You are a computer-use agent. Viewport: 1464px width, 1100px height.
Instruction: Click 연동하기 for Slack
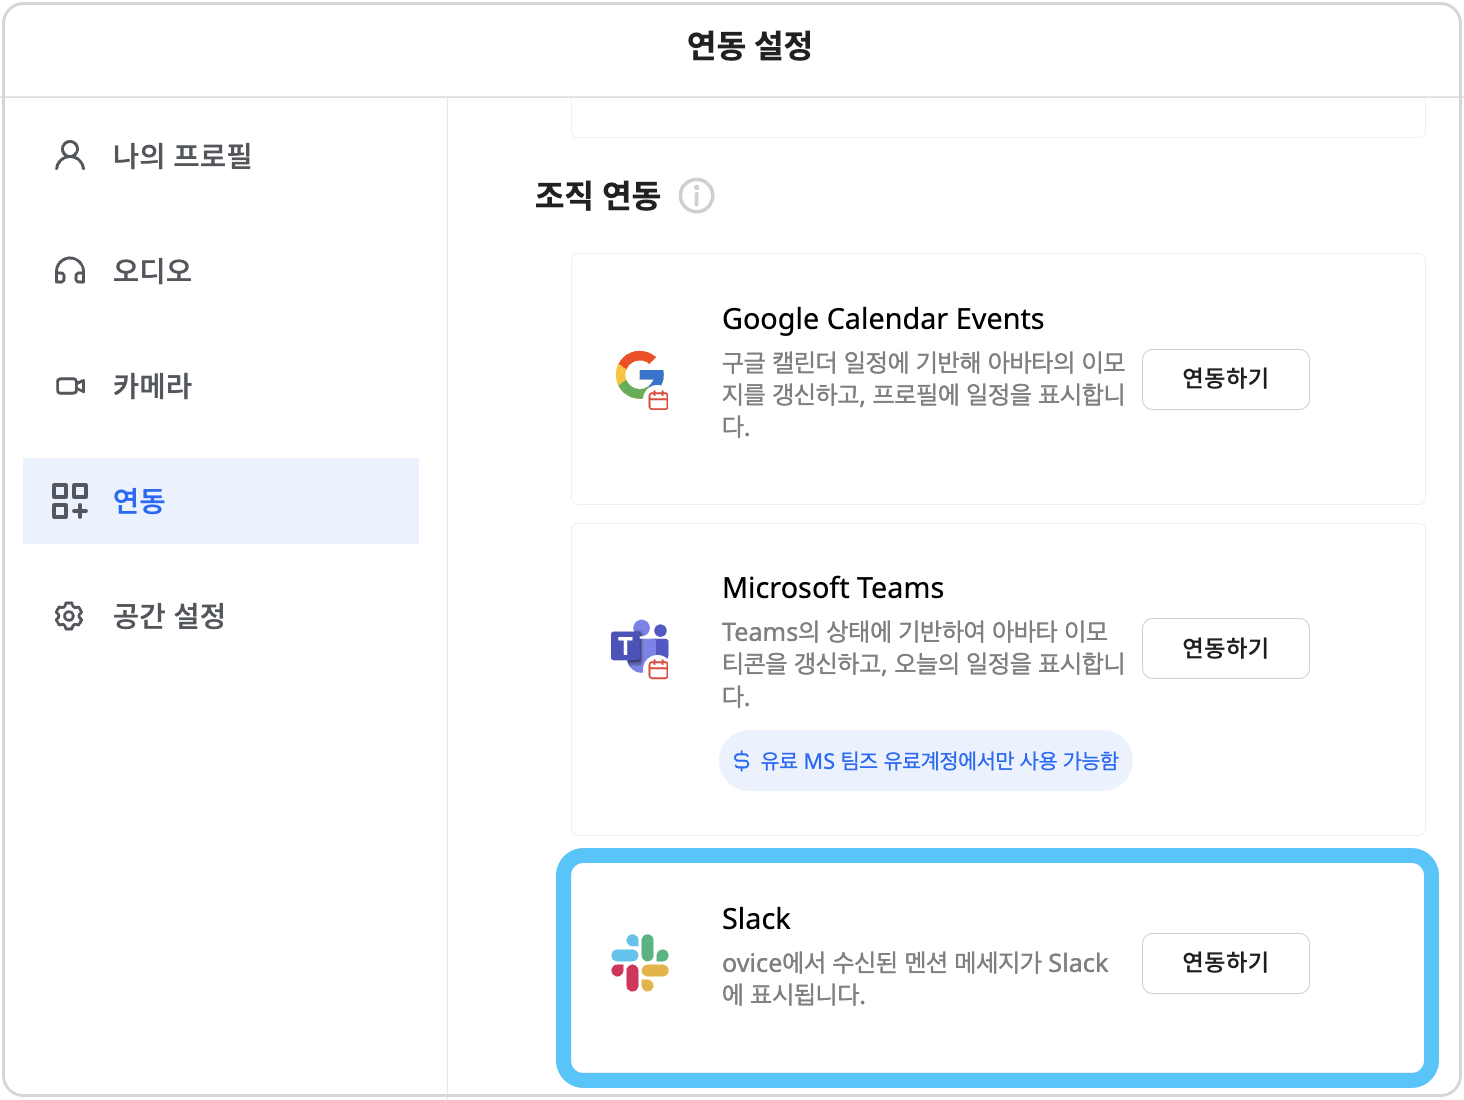click(1225, 963)
